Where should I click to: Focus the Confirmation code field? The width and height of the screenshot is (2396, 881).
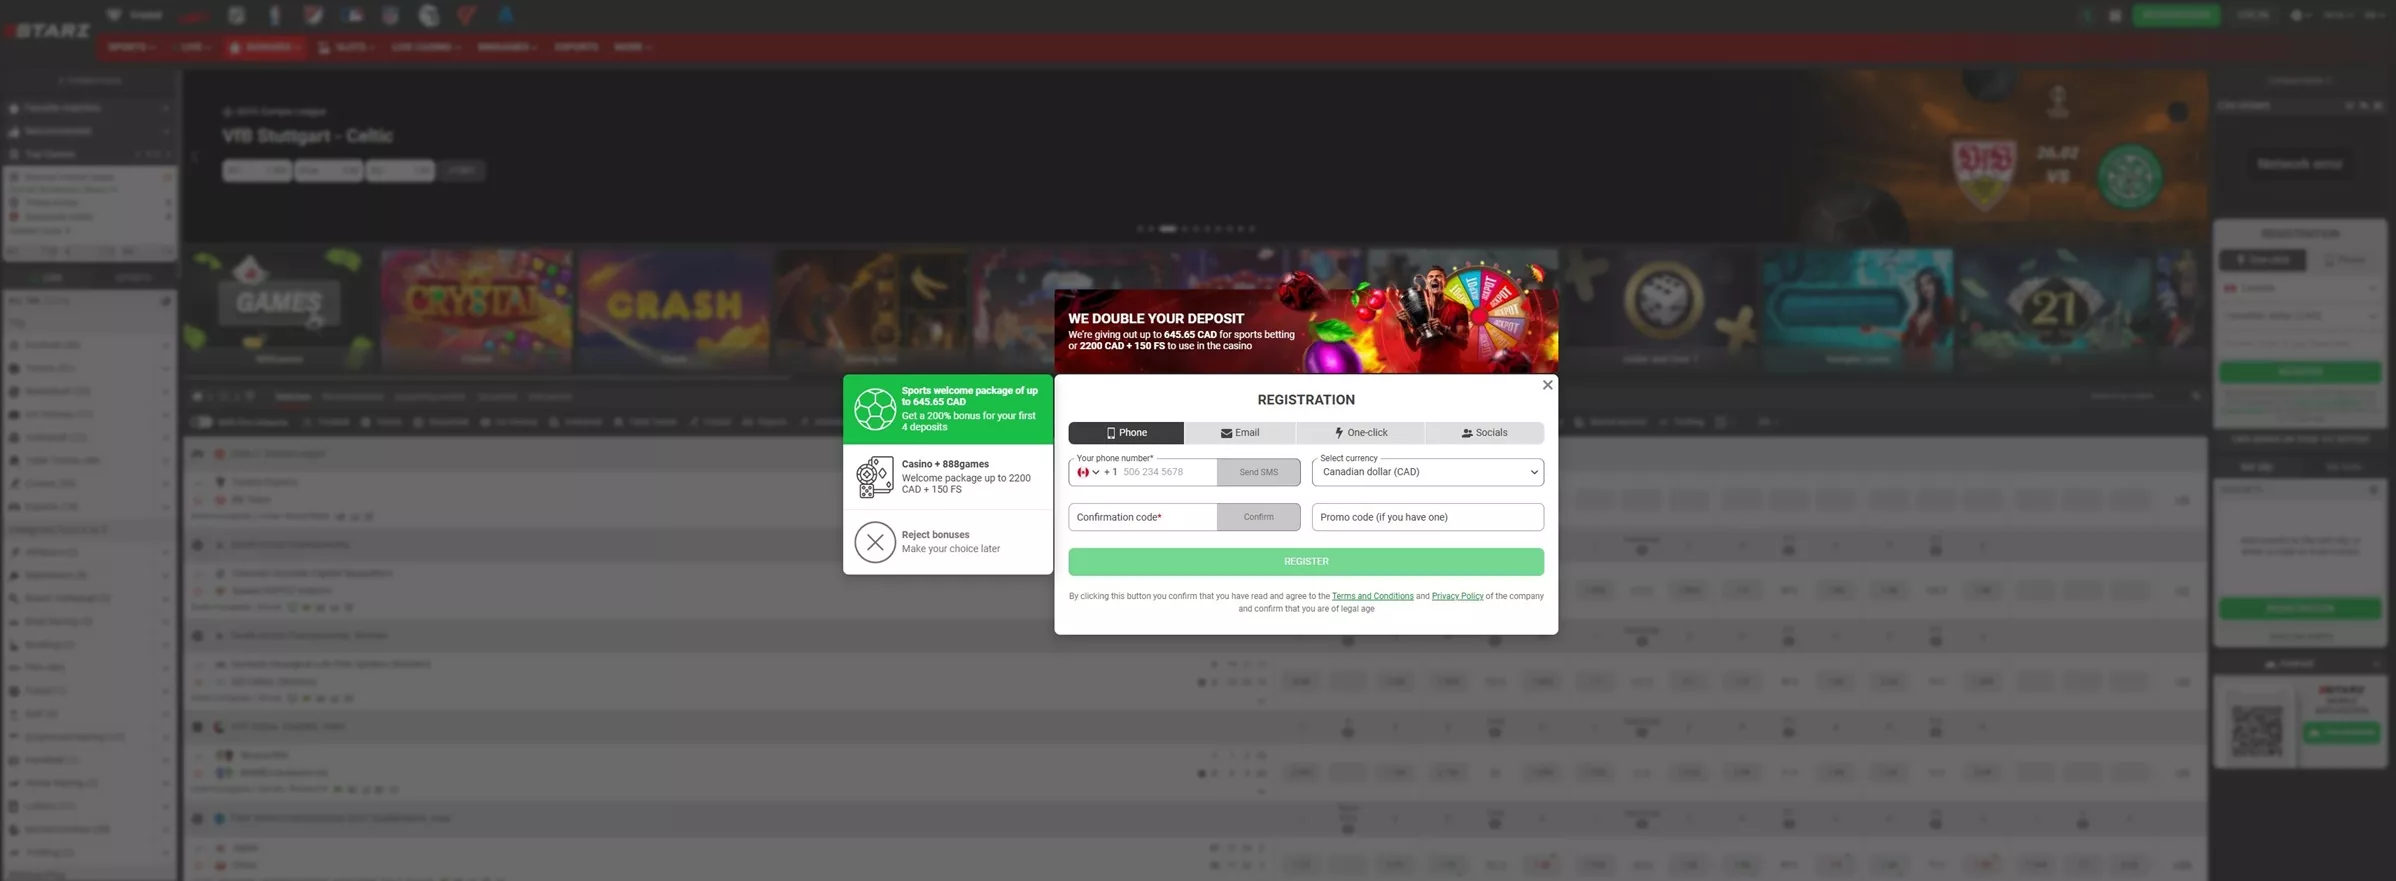[x=1142, y=517]
